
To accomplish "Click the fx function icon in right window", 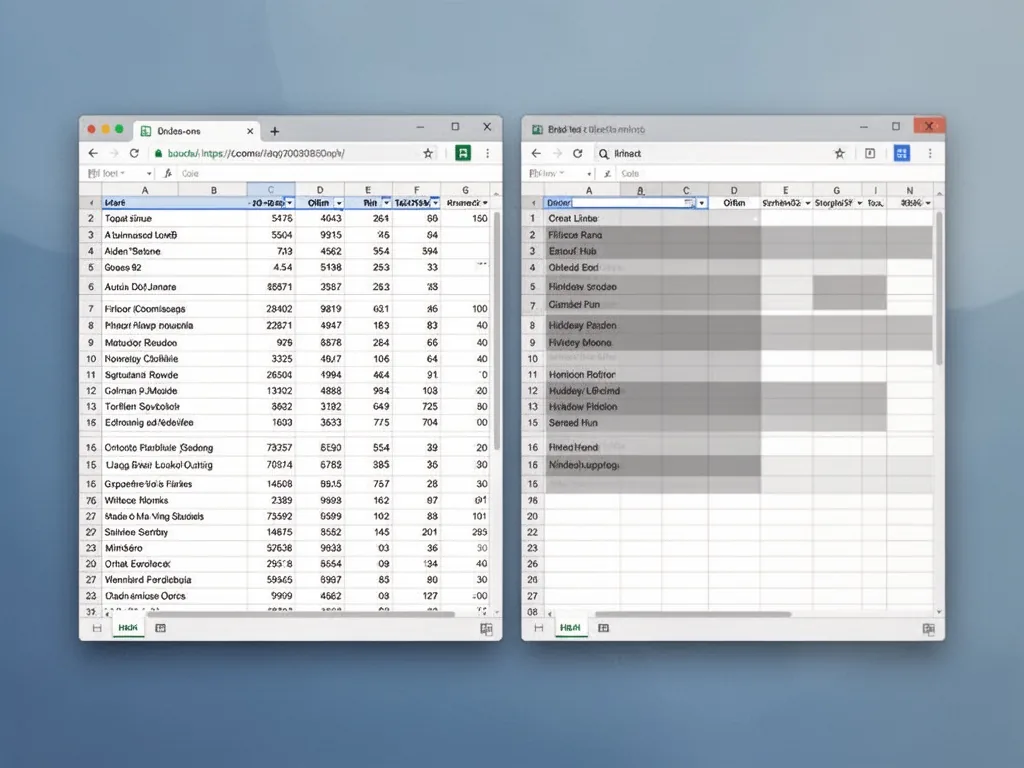I will [607, 173].
